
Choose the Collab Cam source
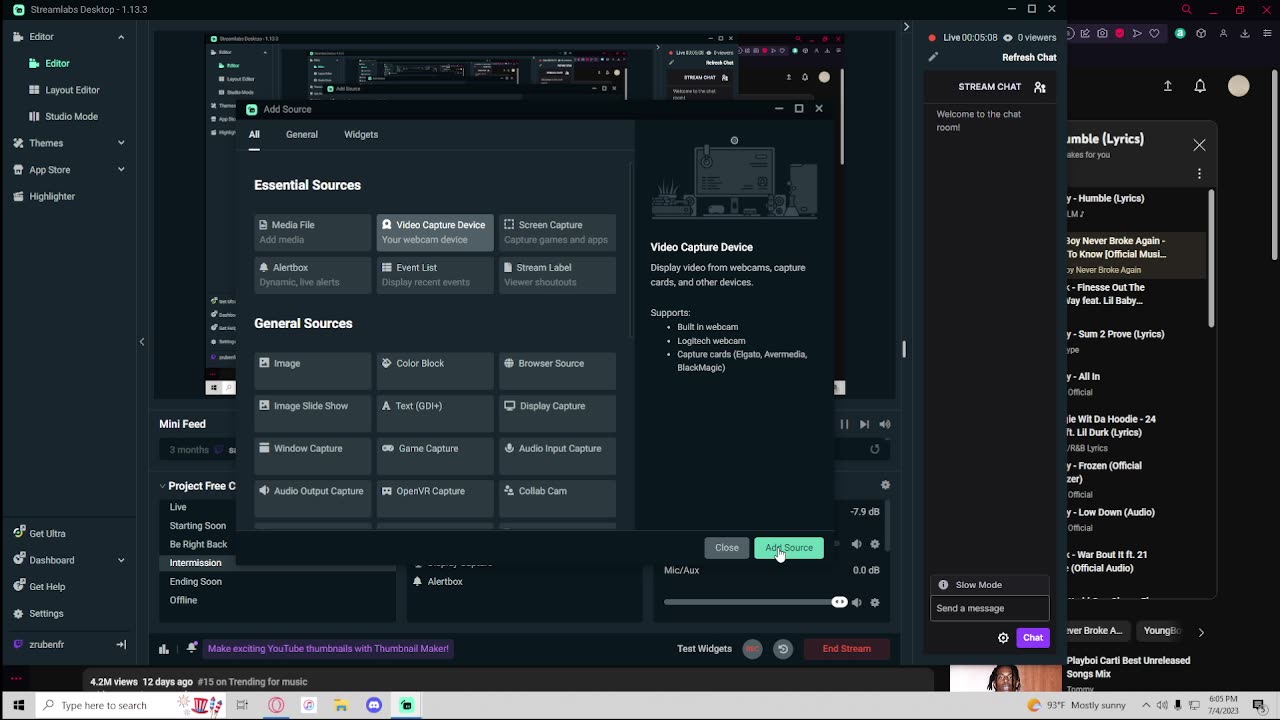557,499
